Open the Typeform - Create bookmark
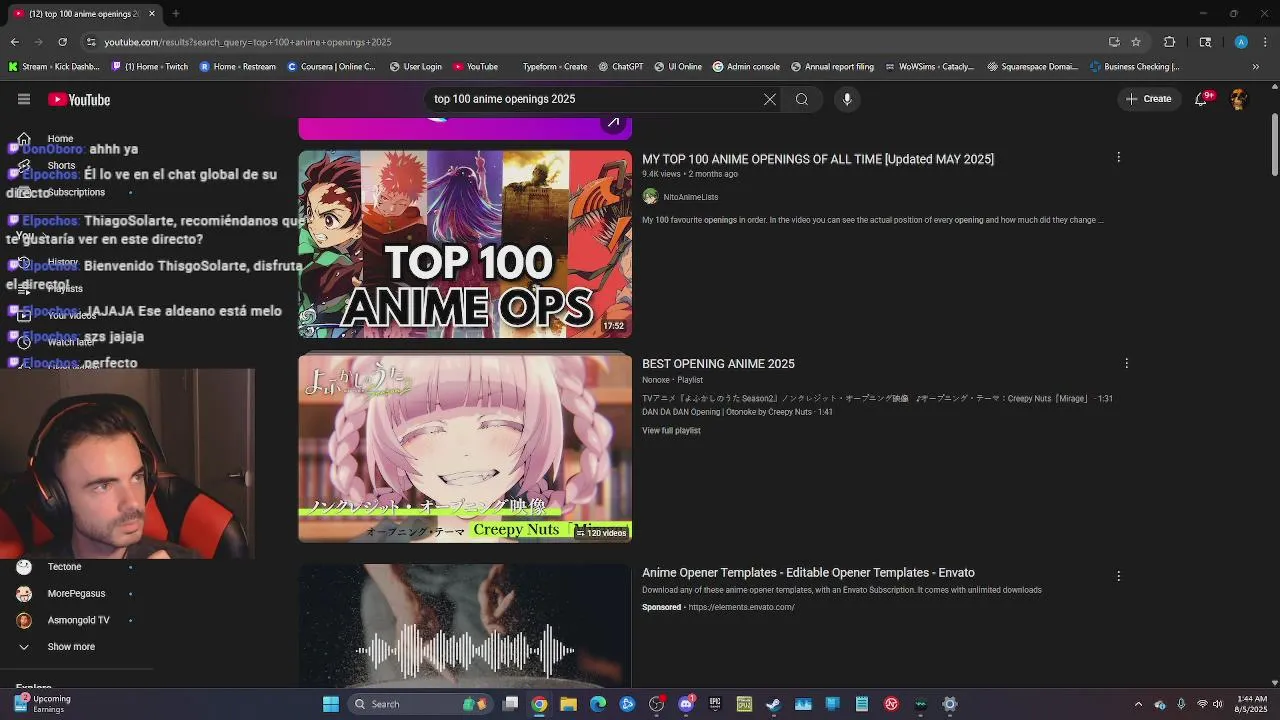Viewport: 1280px width, 720px height. point(555,67)
